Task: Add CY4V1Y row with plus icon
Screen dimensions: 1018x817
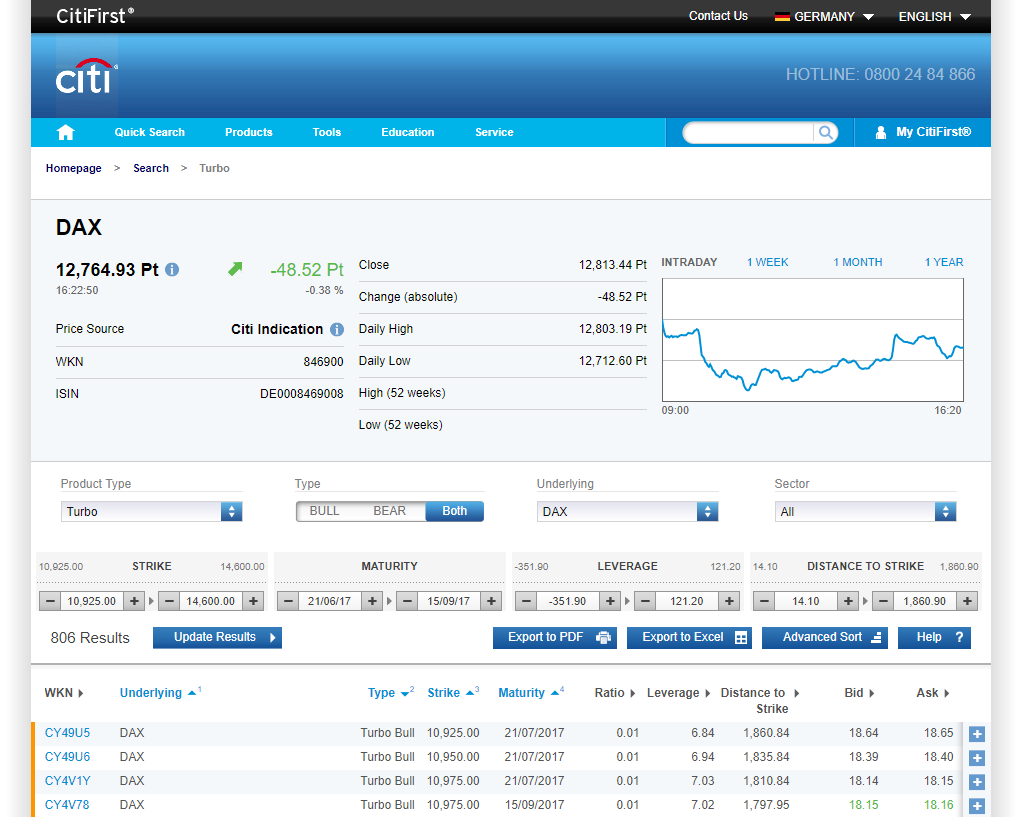Action: 976,782
